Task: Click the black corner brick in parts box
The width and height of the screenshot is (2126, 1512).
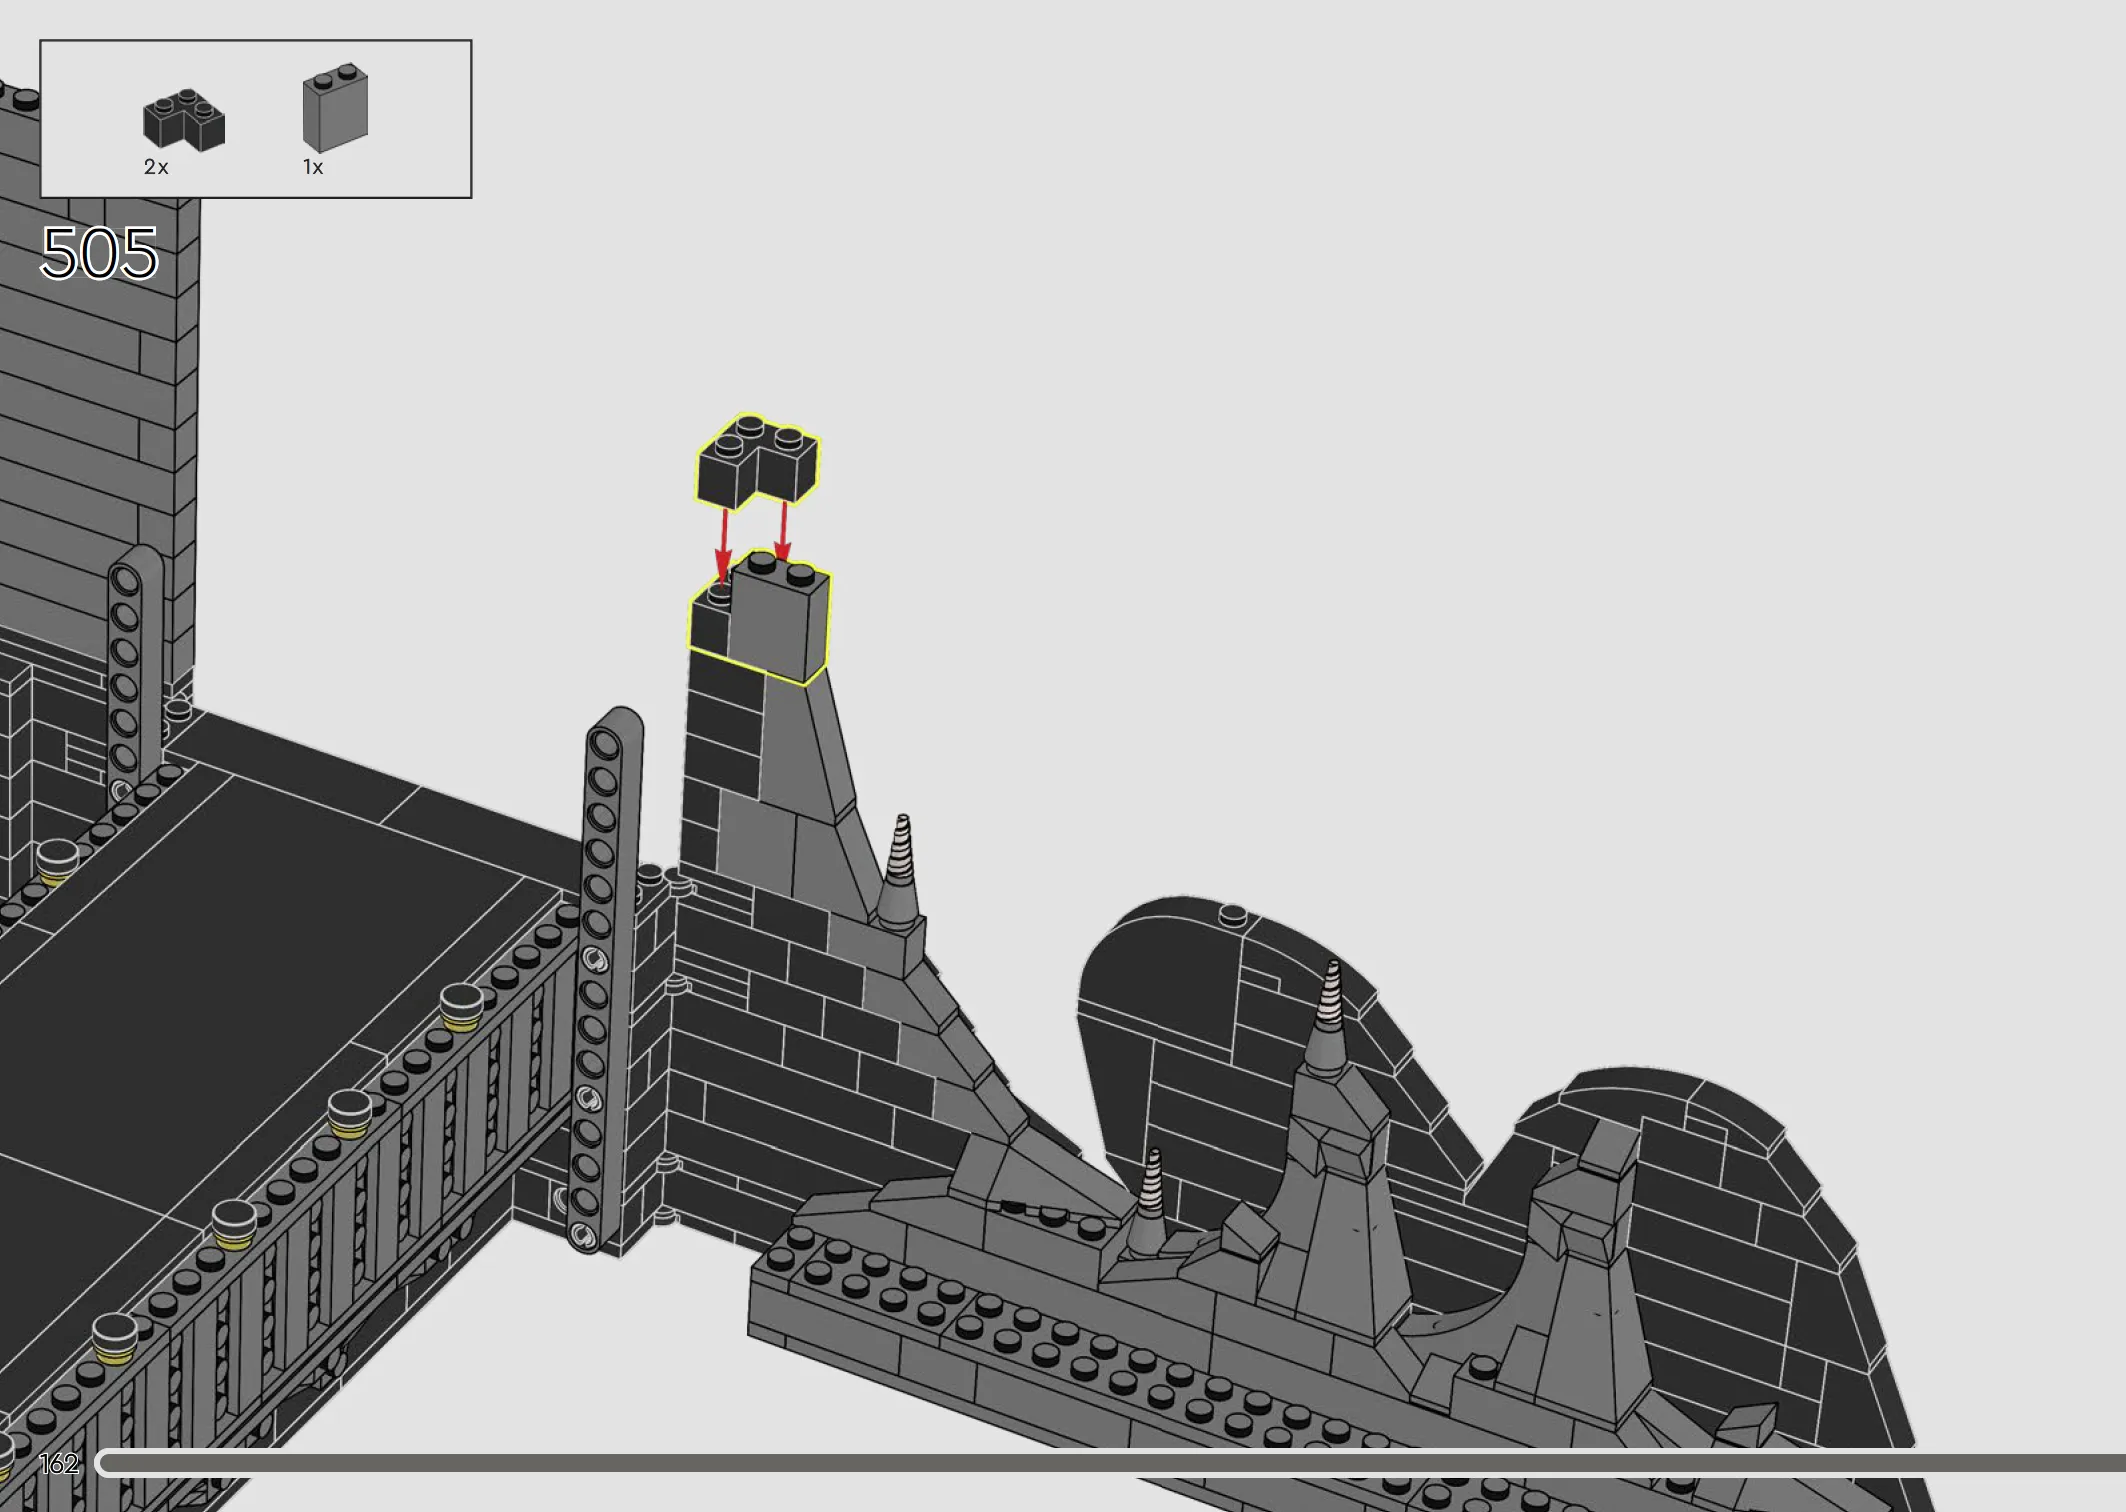Action: 184,121
